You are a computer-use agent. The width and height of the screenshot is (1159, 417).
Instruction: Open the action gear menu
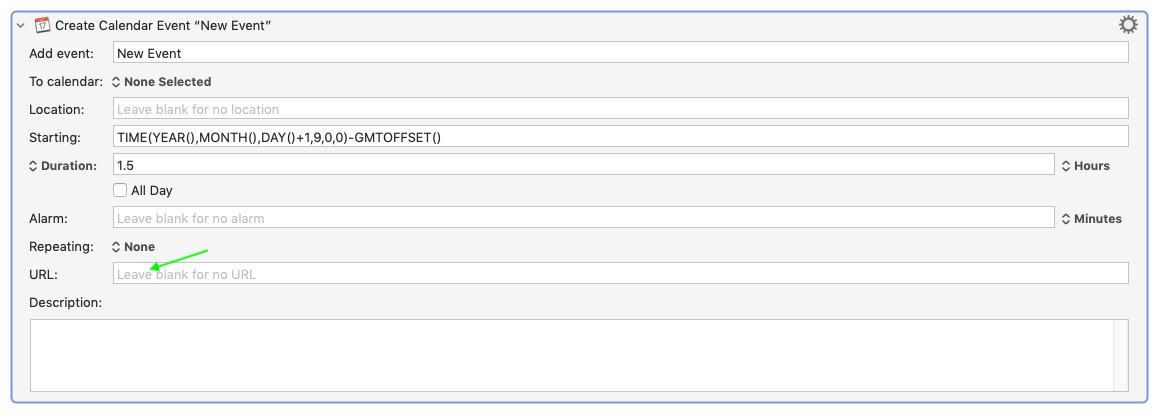[1128, 25]
